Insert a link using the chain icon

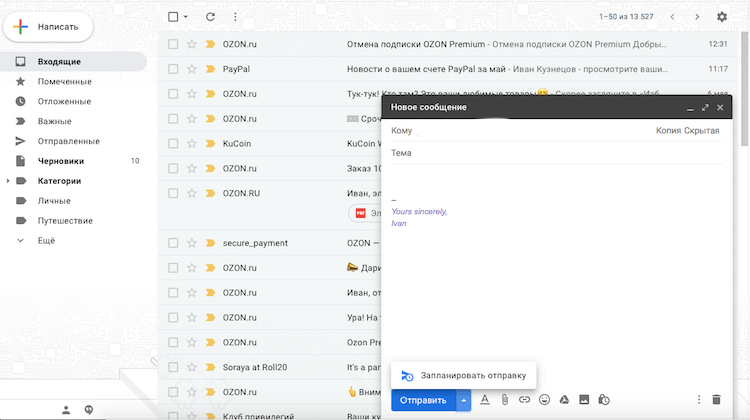pyautogui.click(x=524, y=400)
